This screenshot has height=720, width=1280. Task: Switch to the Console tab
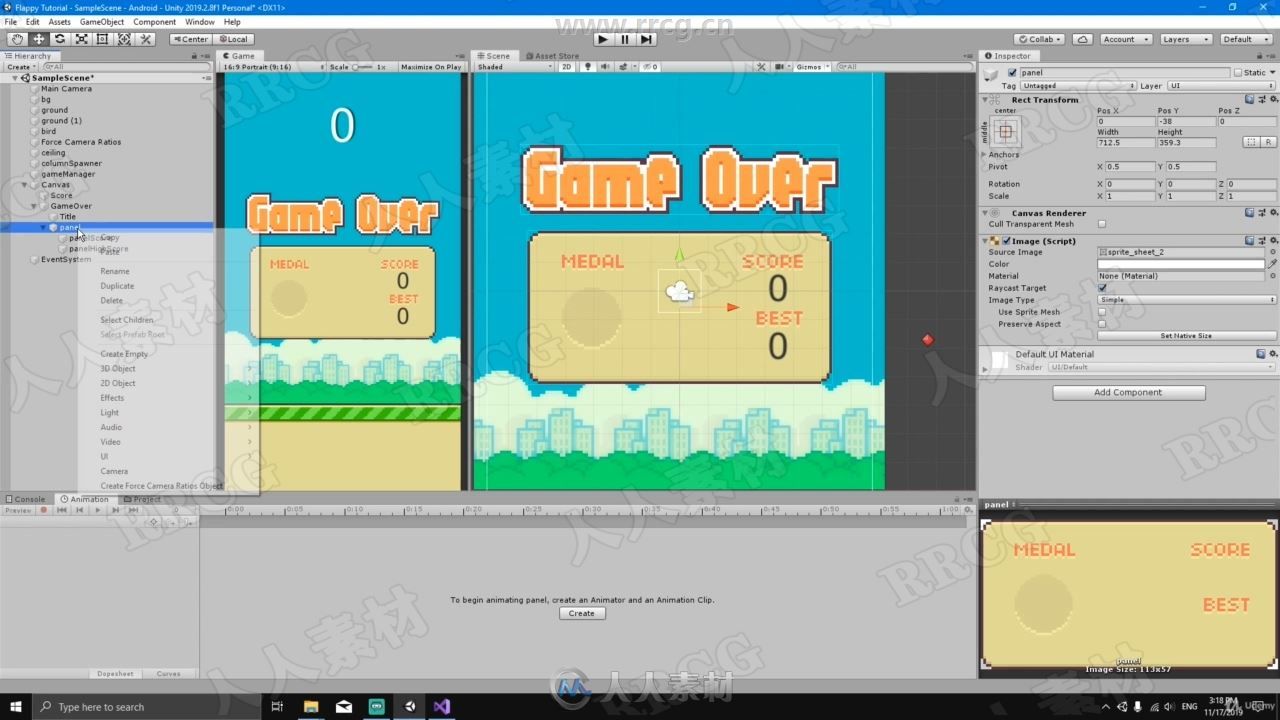coord(26,499)
